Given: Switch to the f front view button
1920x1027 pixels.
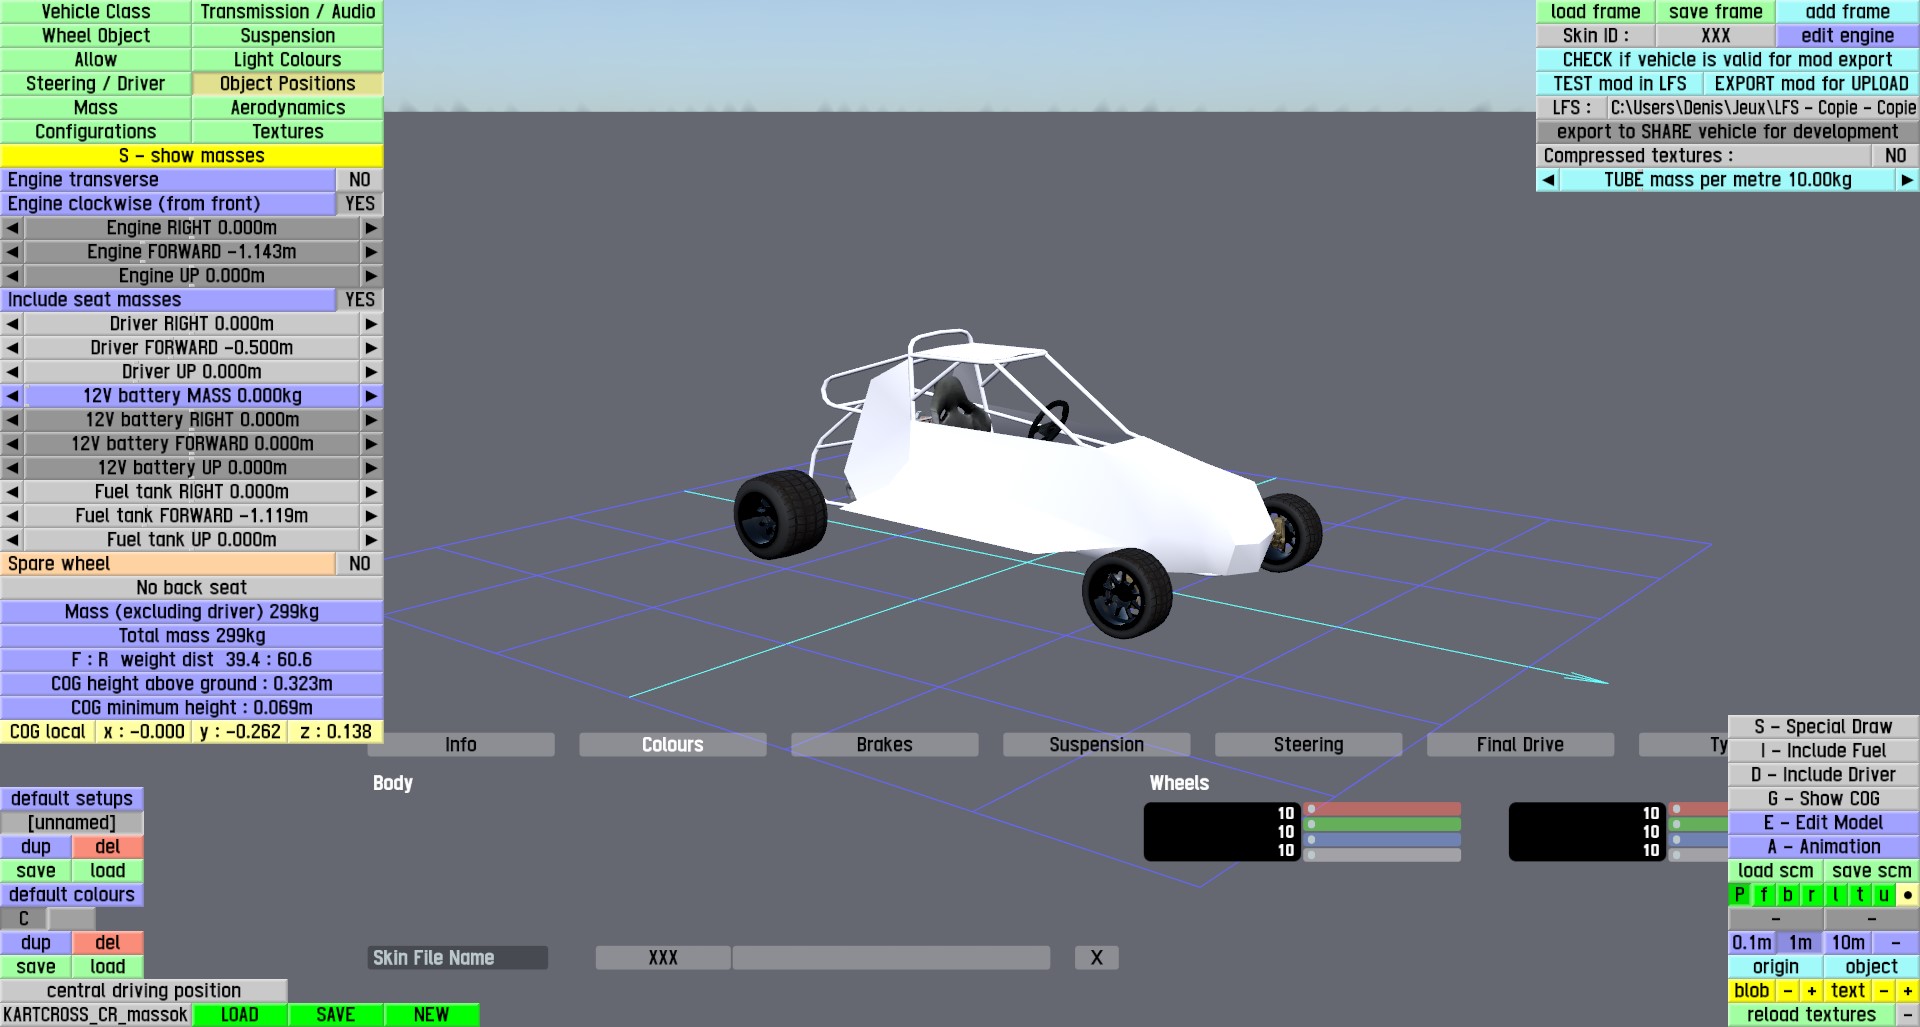Looking at the screenshot, I should point(1763,895).
